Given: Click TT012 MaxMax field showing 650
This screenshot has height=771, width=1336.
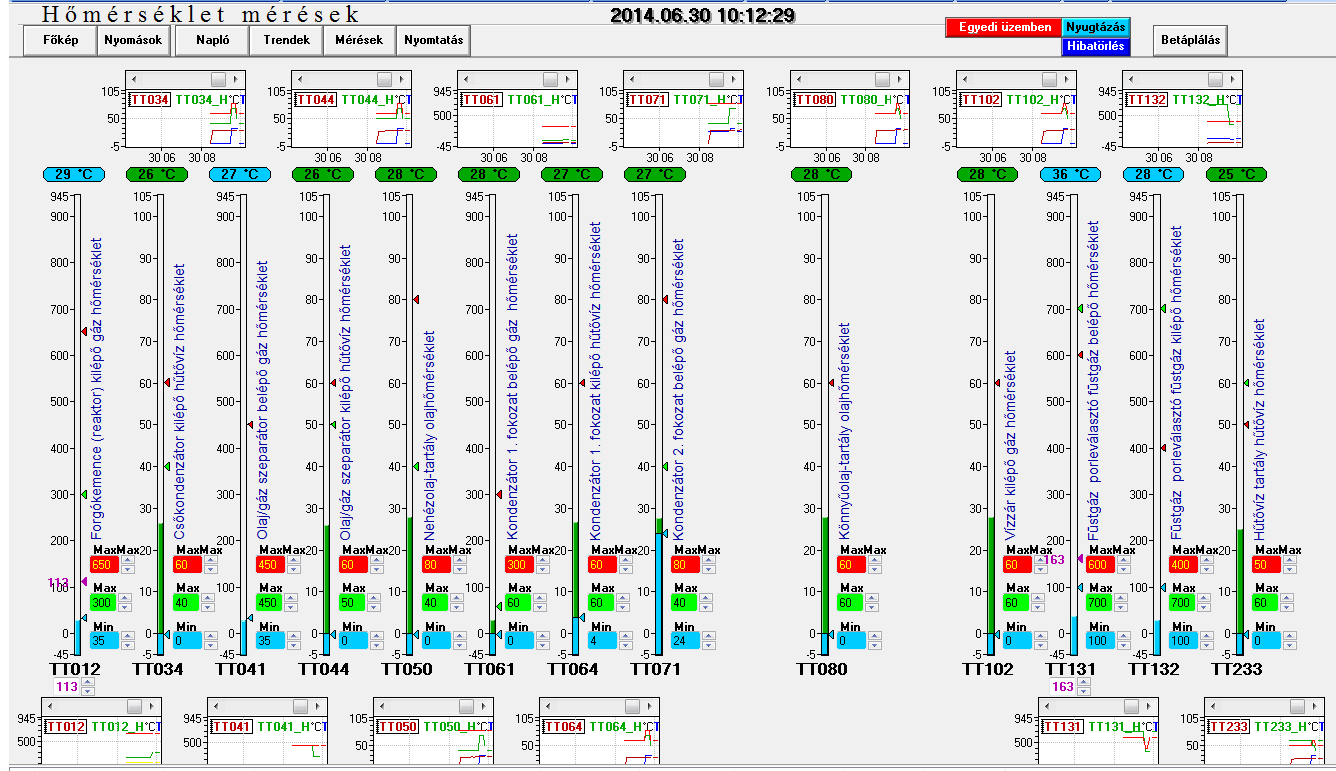Looking at the screenshot, I should pyautogui.click(x=104, y=565).
